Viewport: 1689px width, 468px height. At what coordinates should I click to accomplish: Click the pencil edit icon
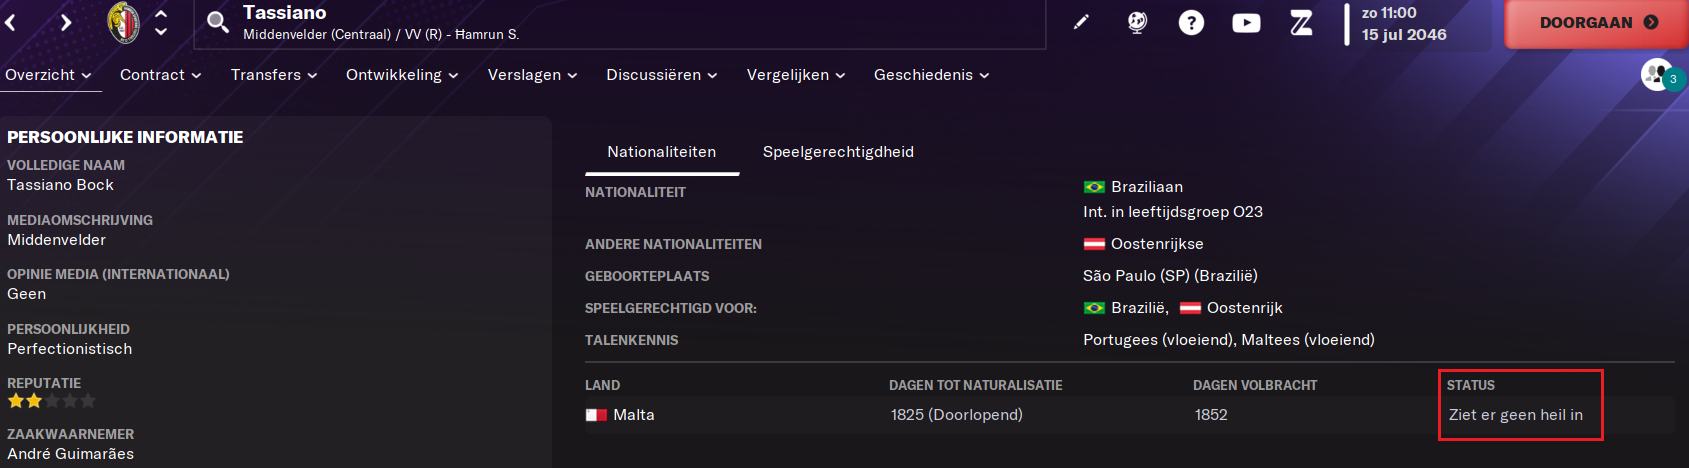pos(1081,22)
